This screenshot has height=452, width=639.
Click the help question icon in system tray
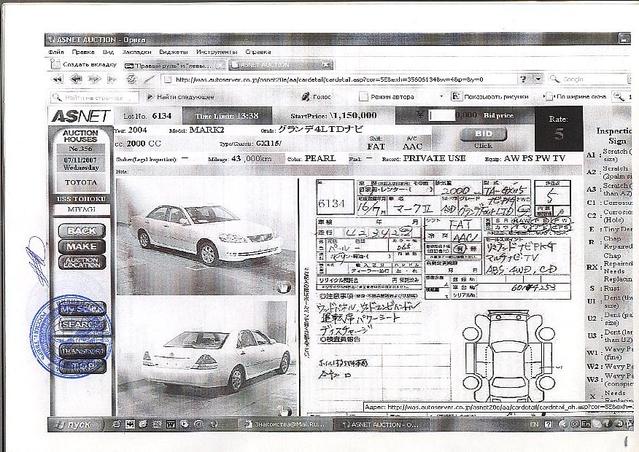click(548, 425)
